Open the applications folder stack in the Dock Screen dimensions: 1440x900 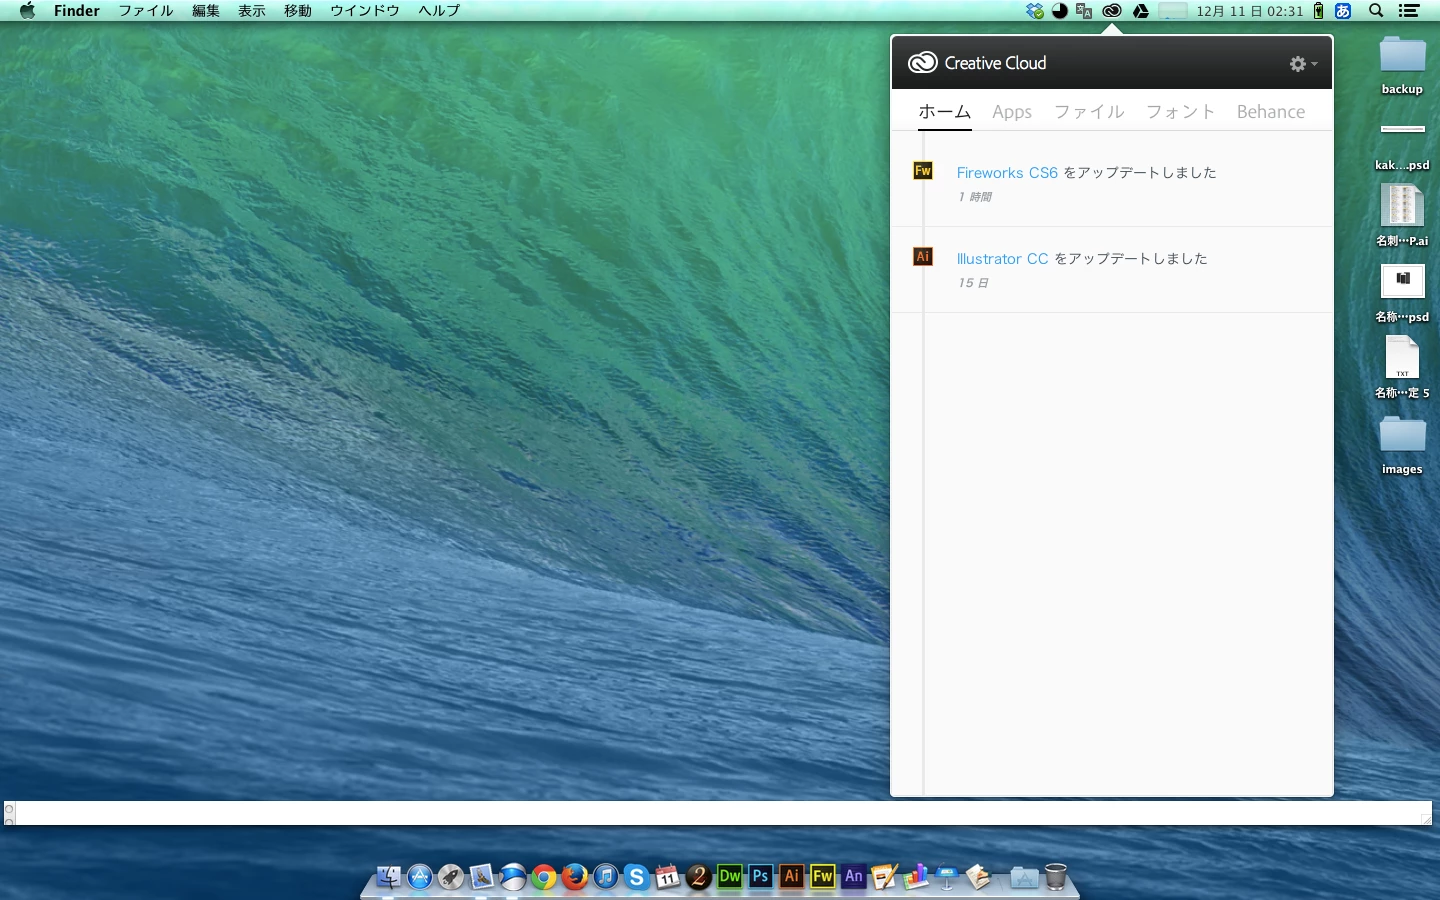coord(1024,877)
